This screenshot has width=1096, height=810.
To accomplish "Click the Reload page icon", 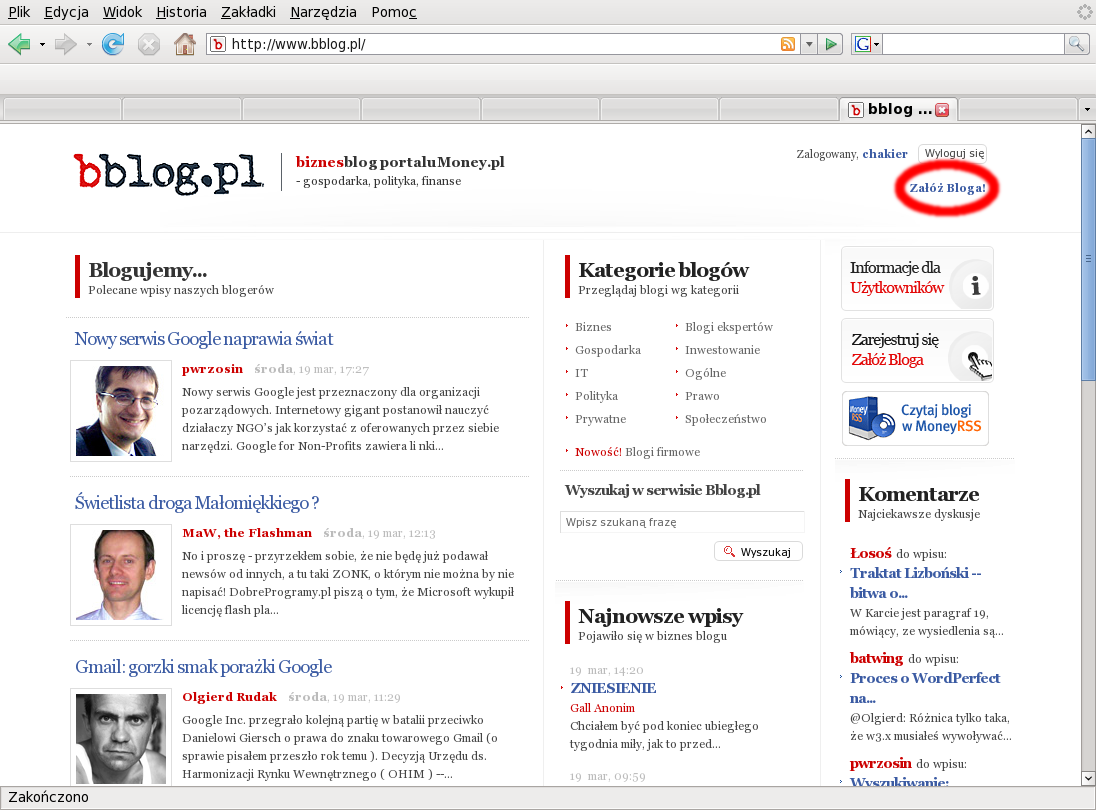I will point(113,44).
